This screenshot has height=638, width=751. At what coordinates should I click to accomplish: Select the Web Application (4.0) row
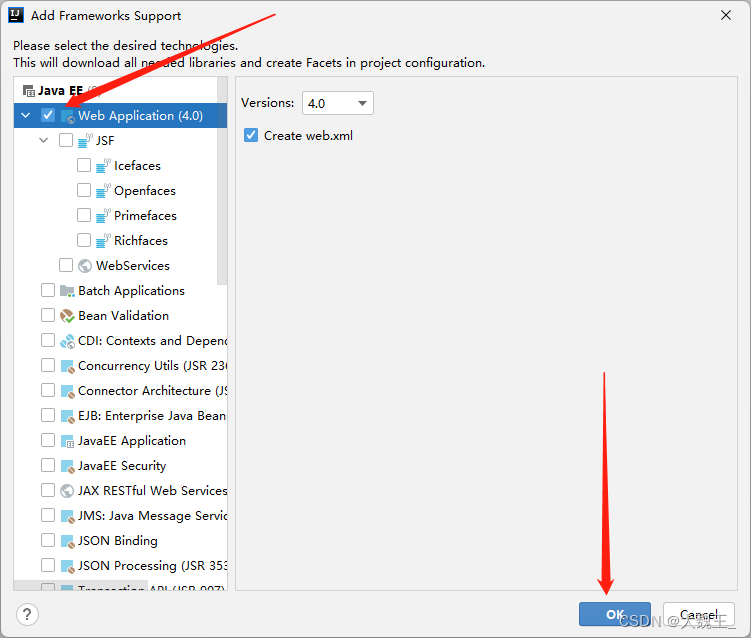point(120,115)
